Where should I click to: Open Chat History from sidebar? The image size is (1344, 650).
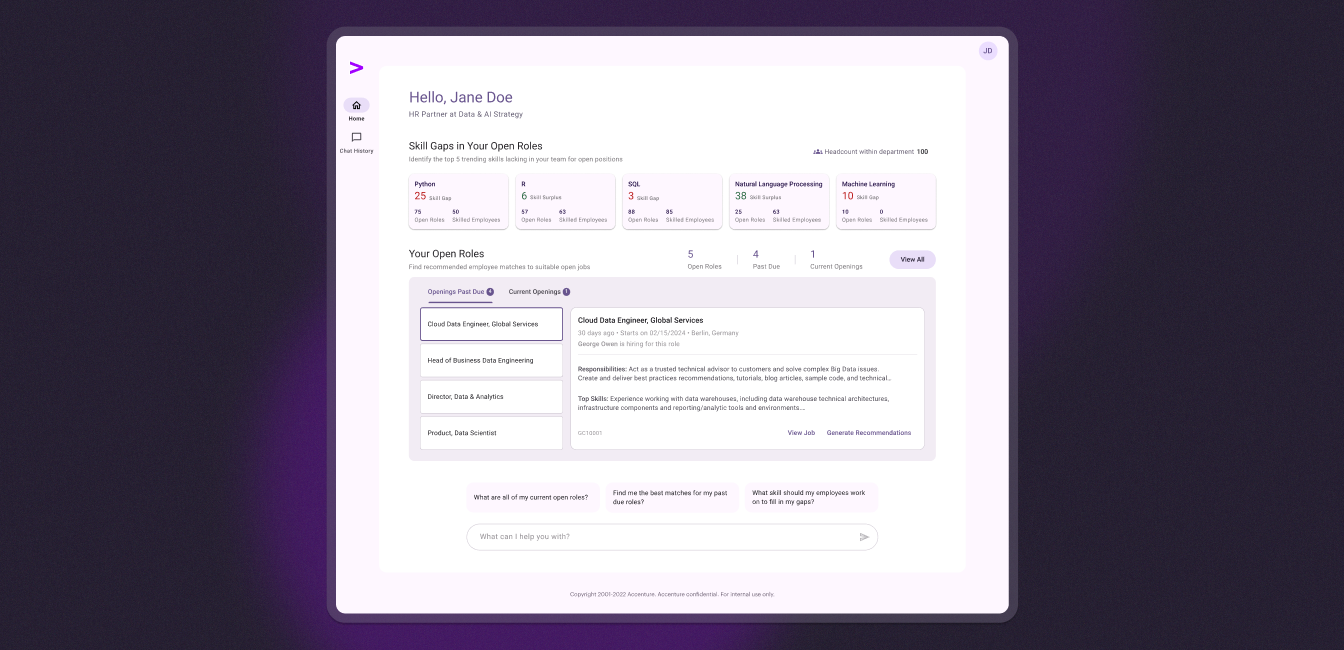point(356,138)
